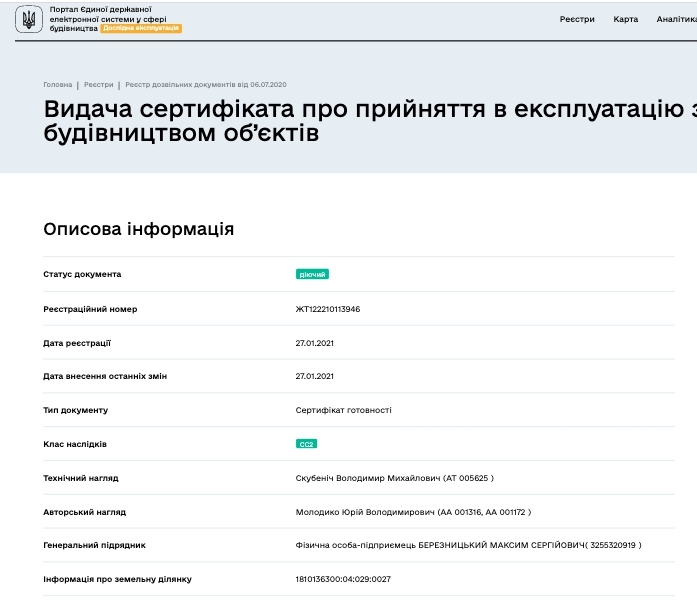Click the CC2 consequence class badge
The image size is (697, 608).
tap(306, 444)
